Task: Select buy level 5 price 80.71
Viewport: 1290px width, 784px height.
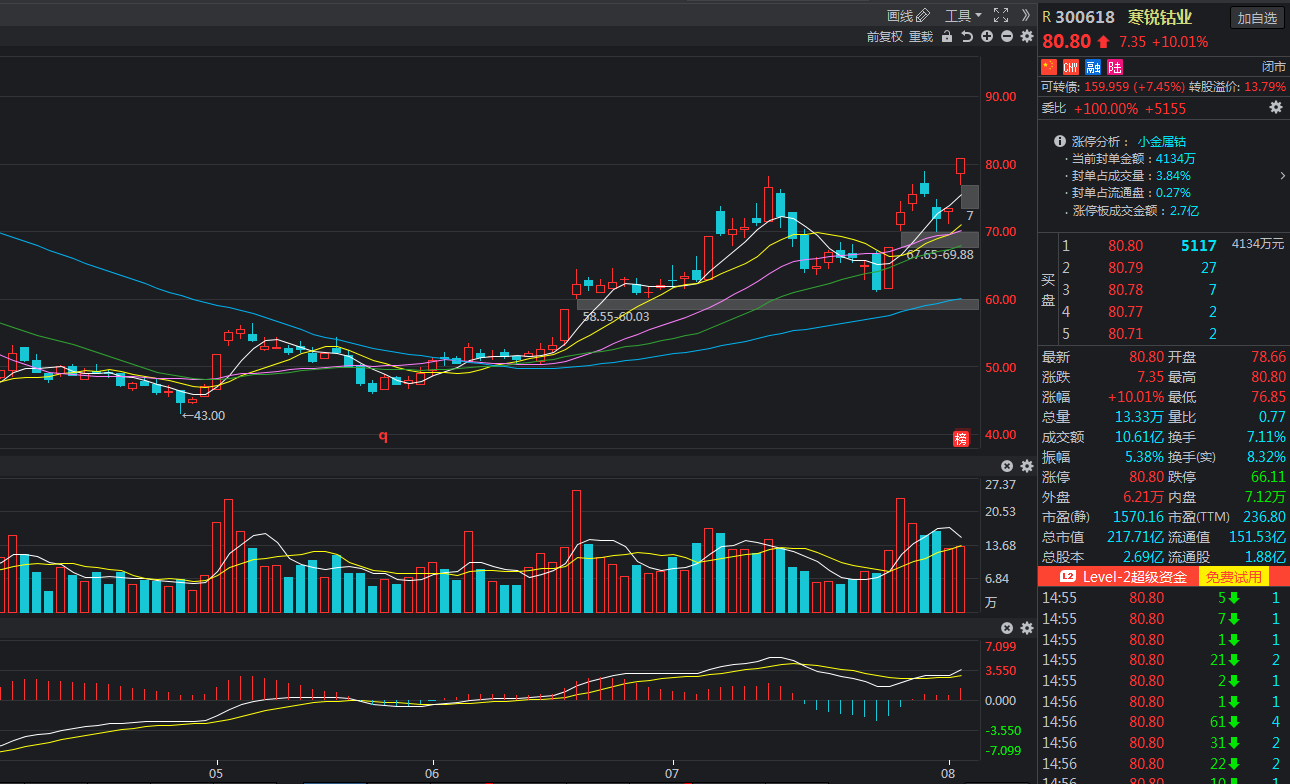Action: [1125, 334]
